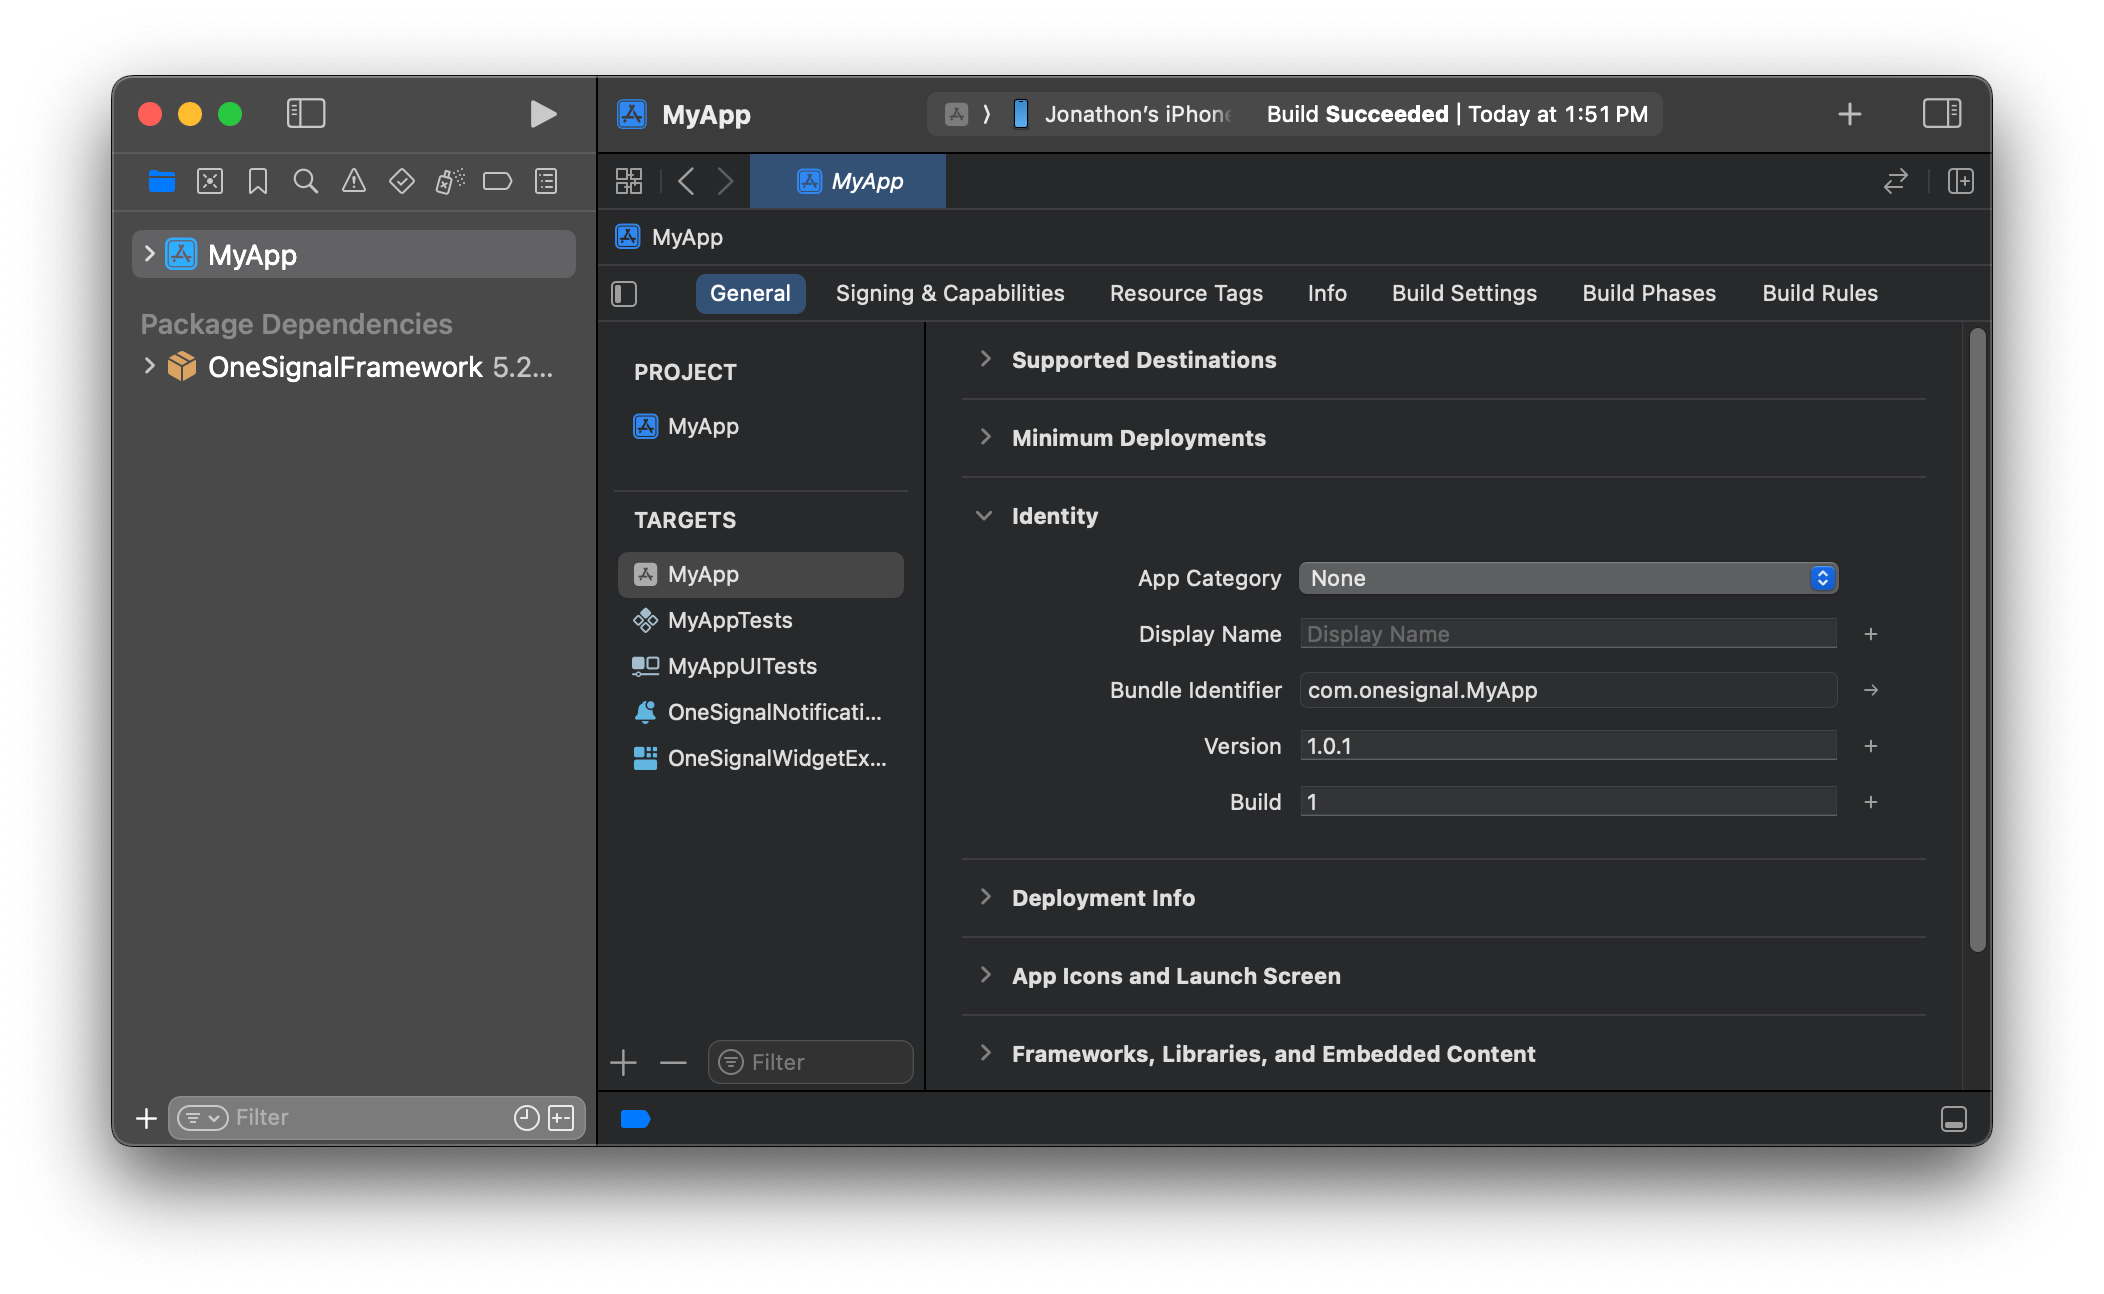Collapse the Identity section
This screenshot has width=2104, height=1294.
[984, 516]
